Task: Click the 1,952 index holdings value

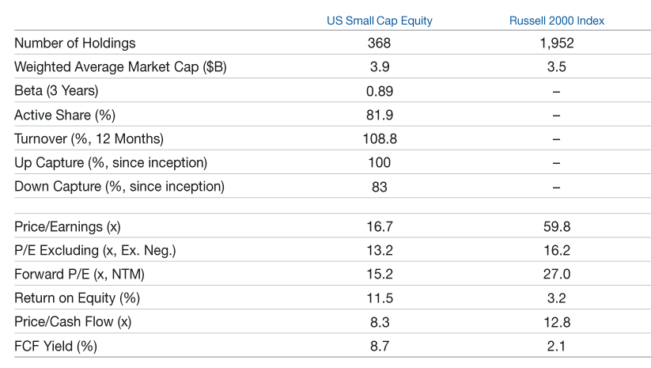Action: [556, 43]
